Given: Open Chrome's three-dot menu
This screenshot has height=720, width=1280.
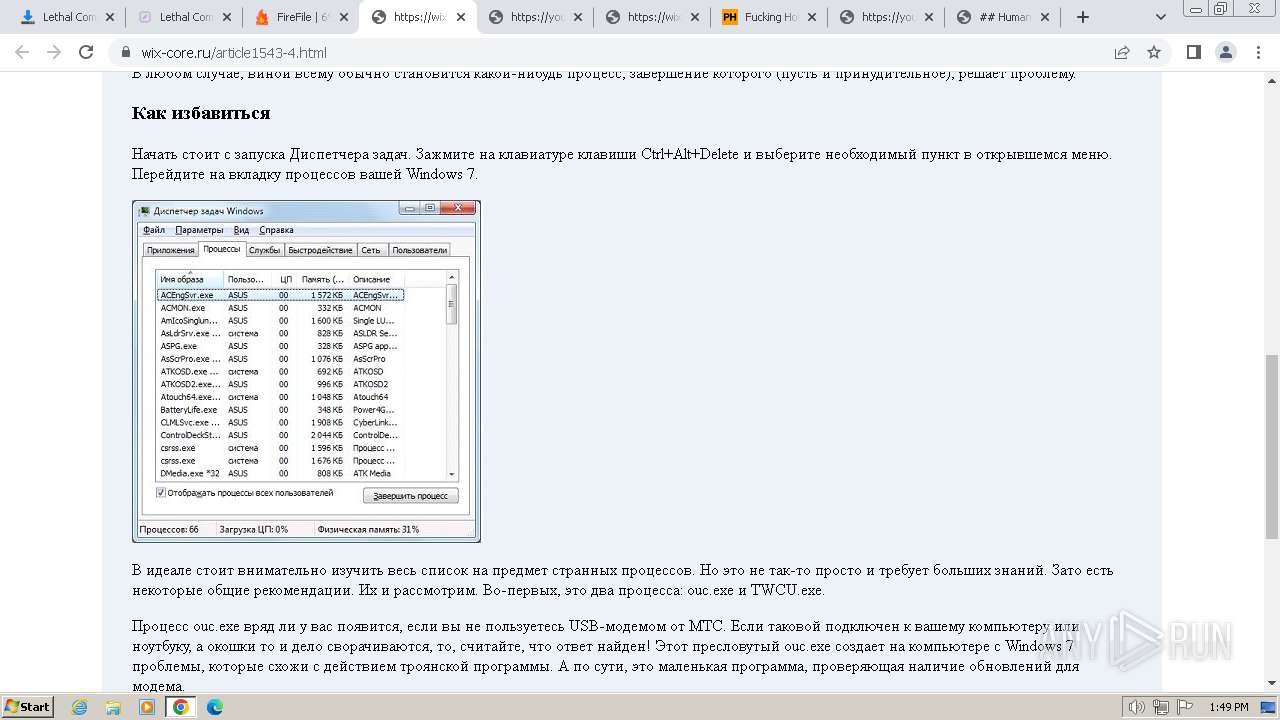Looking at the screenshot, I should click(1258, 53).
